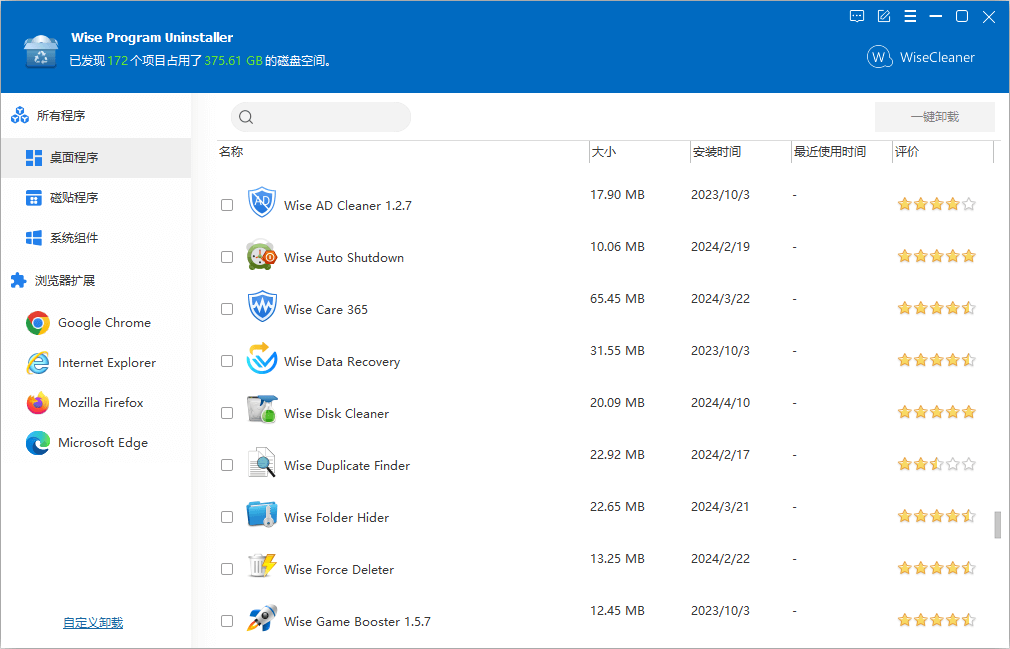Select the 所有程序 sidebar entry
The height and width of the screenshot is (649, 1010).
pyautogui.click(x=60, y=115)
